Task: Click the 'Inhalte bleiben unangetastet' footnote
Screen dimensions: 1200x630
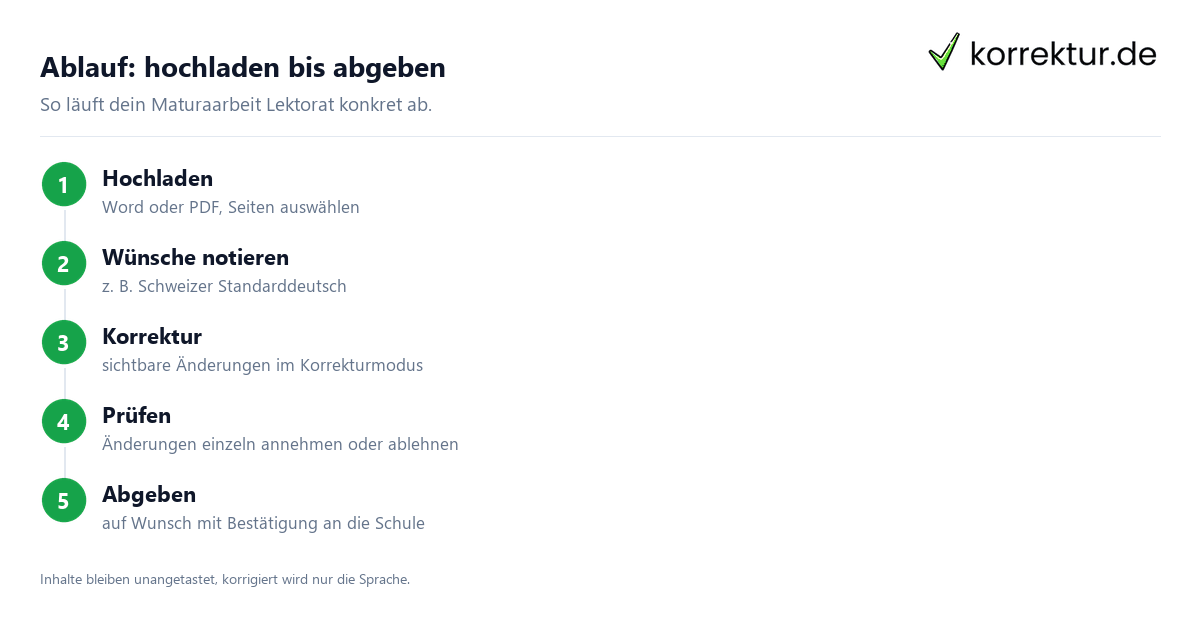Action: click(x=225, y=579)
